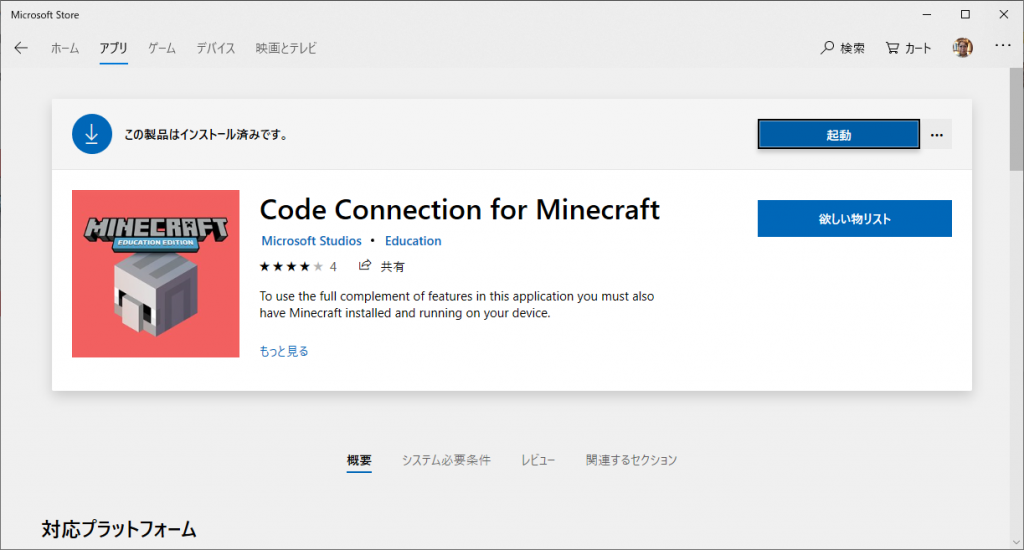Image resolution: width=1024 pixels, height=550 pixels.
Task: Open the Education category link
Action: point(413,240)
